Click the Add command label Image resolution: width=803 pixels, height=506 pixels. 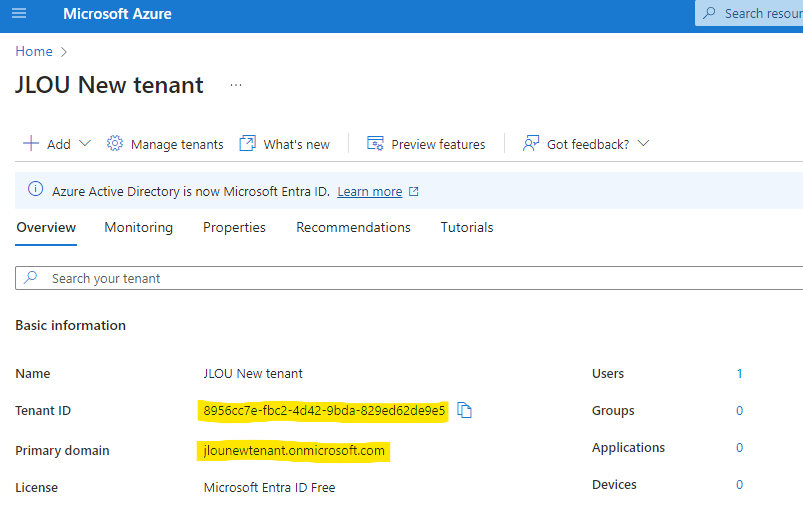59,144
